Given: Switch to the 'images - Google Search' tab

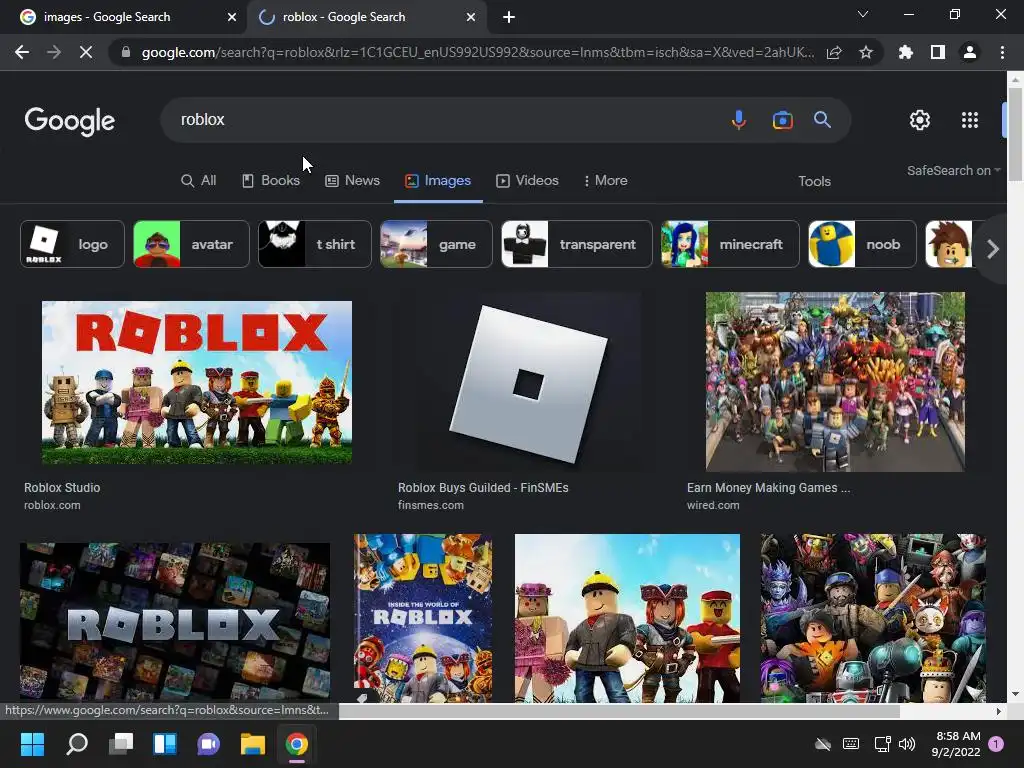Looking at the screenshot, I should [123, 17].
